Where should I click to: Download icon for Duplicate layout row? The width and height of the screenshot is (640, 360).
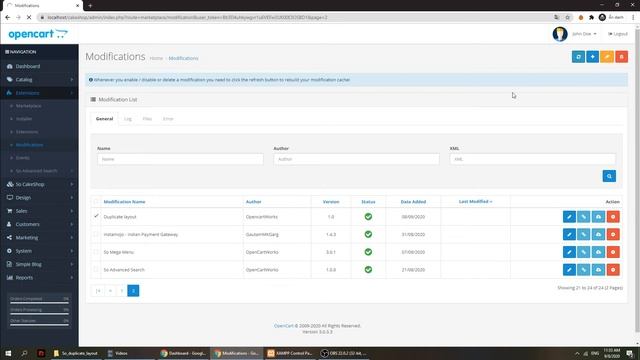[598, 217]
